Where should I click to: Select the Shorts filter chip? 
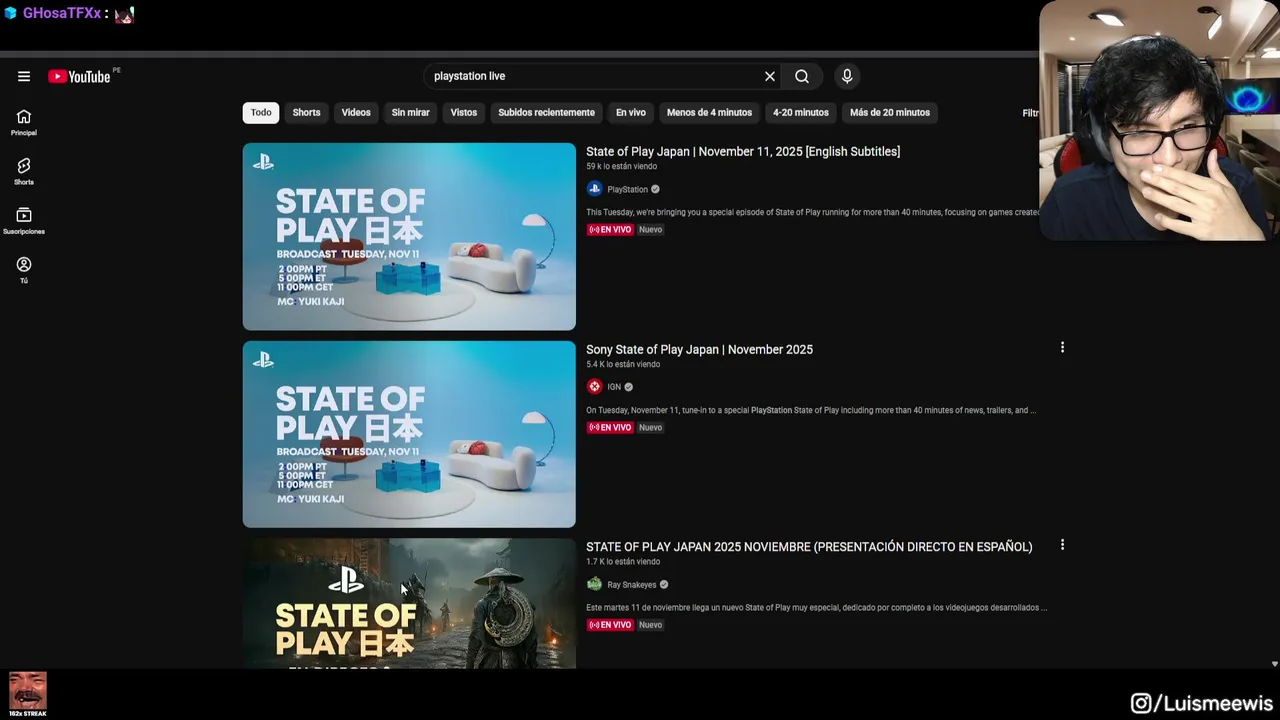[306, 112]
